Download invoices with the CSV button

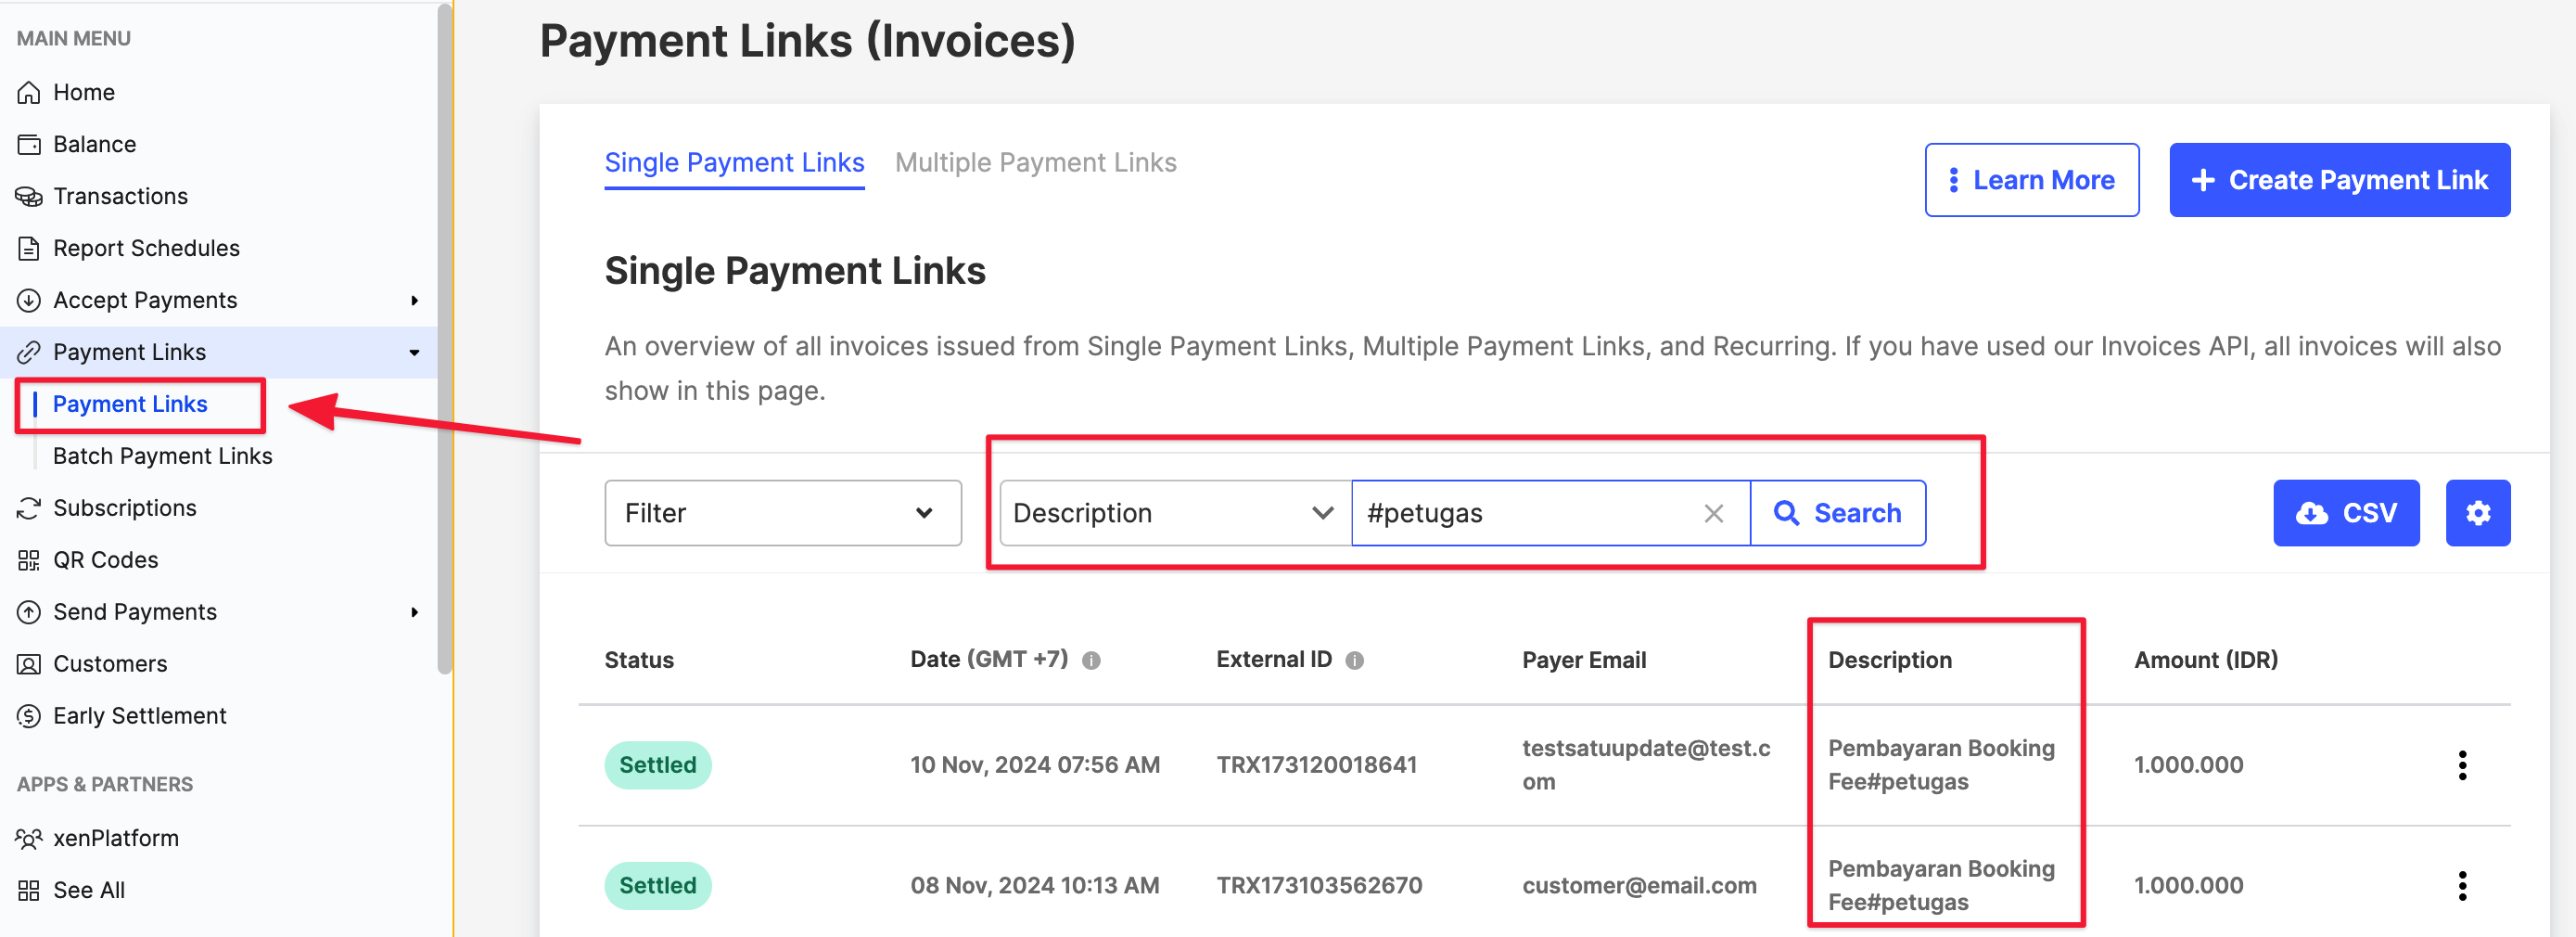[x=2345, y=513]
